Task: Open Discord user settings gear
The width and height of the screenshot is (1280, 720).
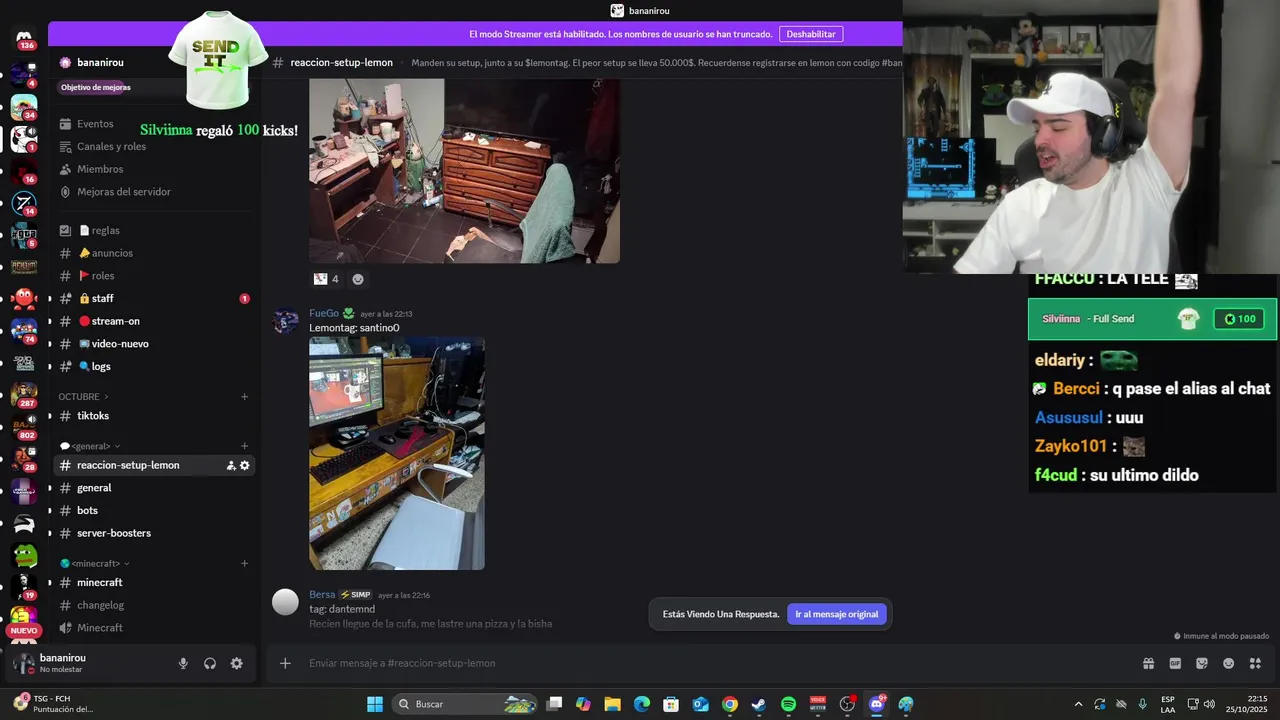Action: tap(237, 663)
